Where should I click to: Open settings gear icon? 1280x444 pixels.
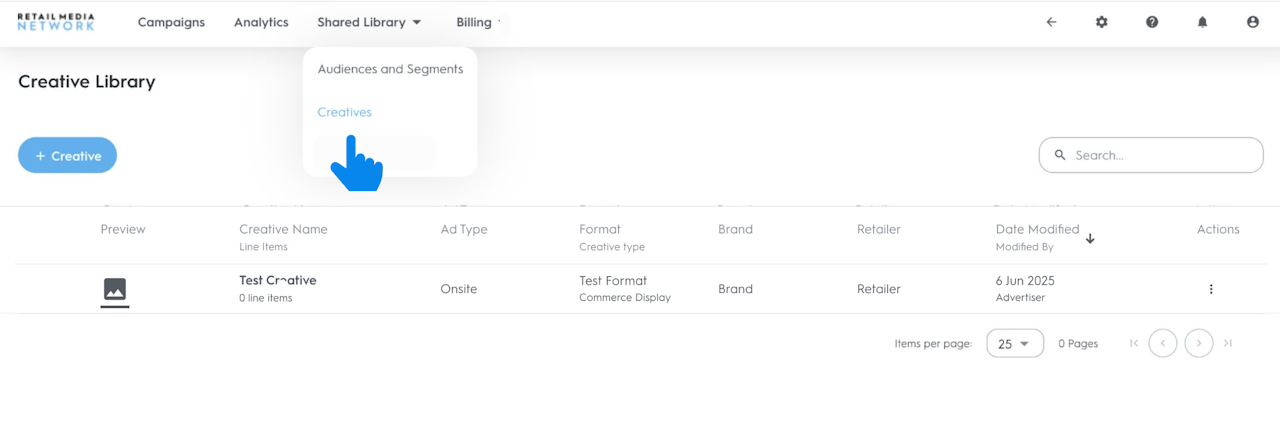point(1102,22)
